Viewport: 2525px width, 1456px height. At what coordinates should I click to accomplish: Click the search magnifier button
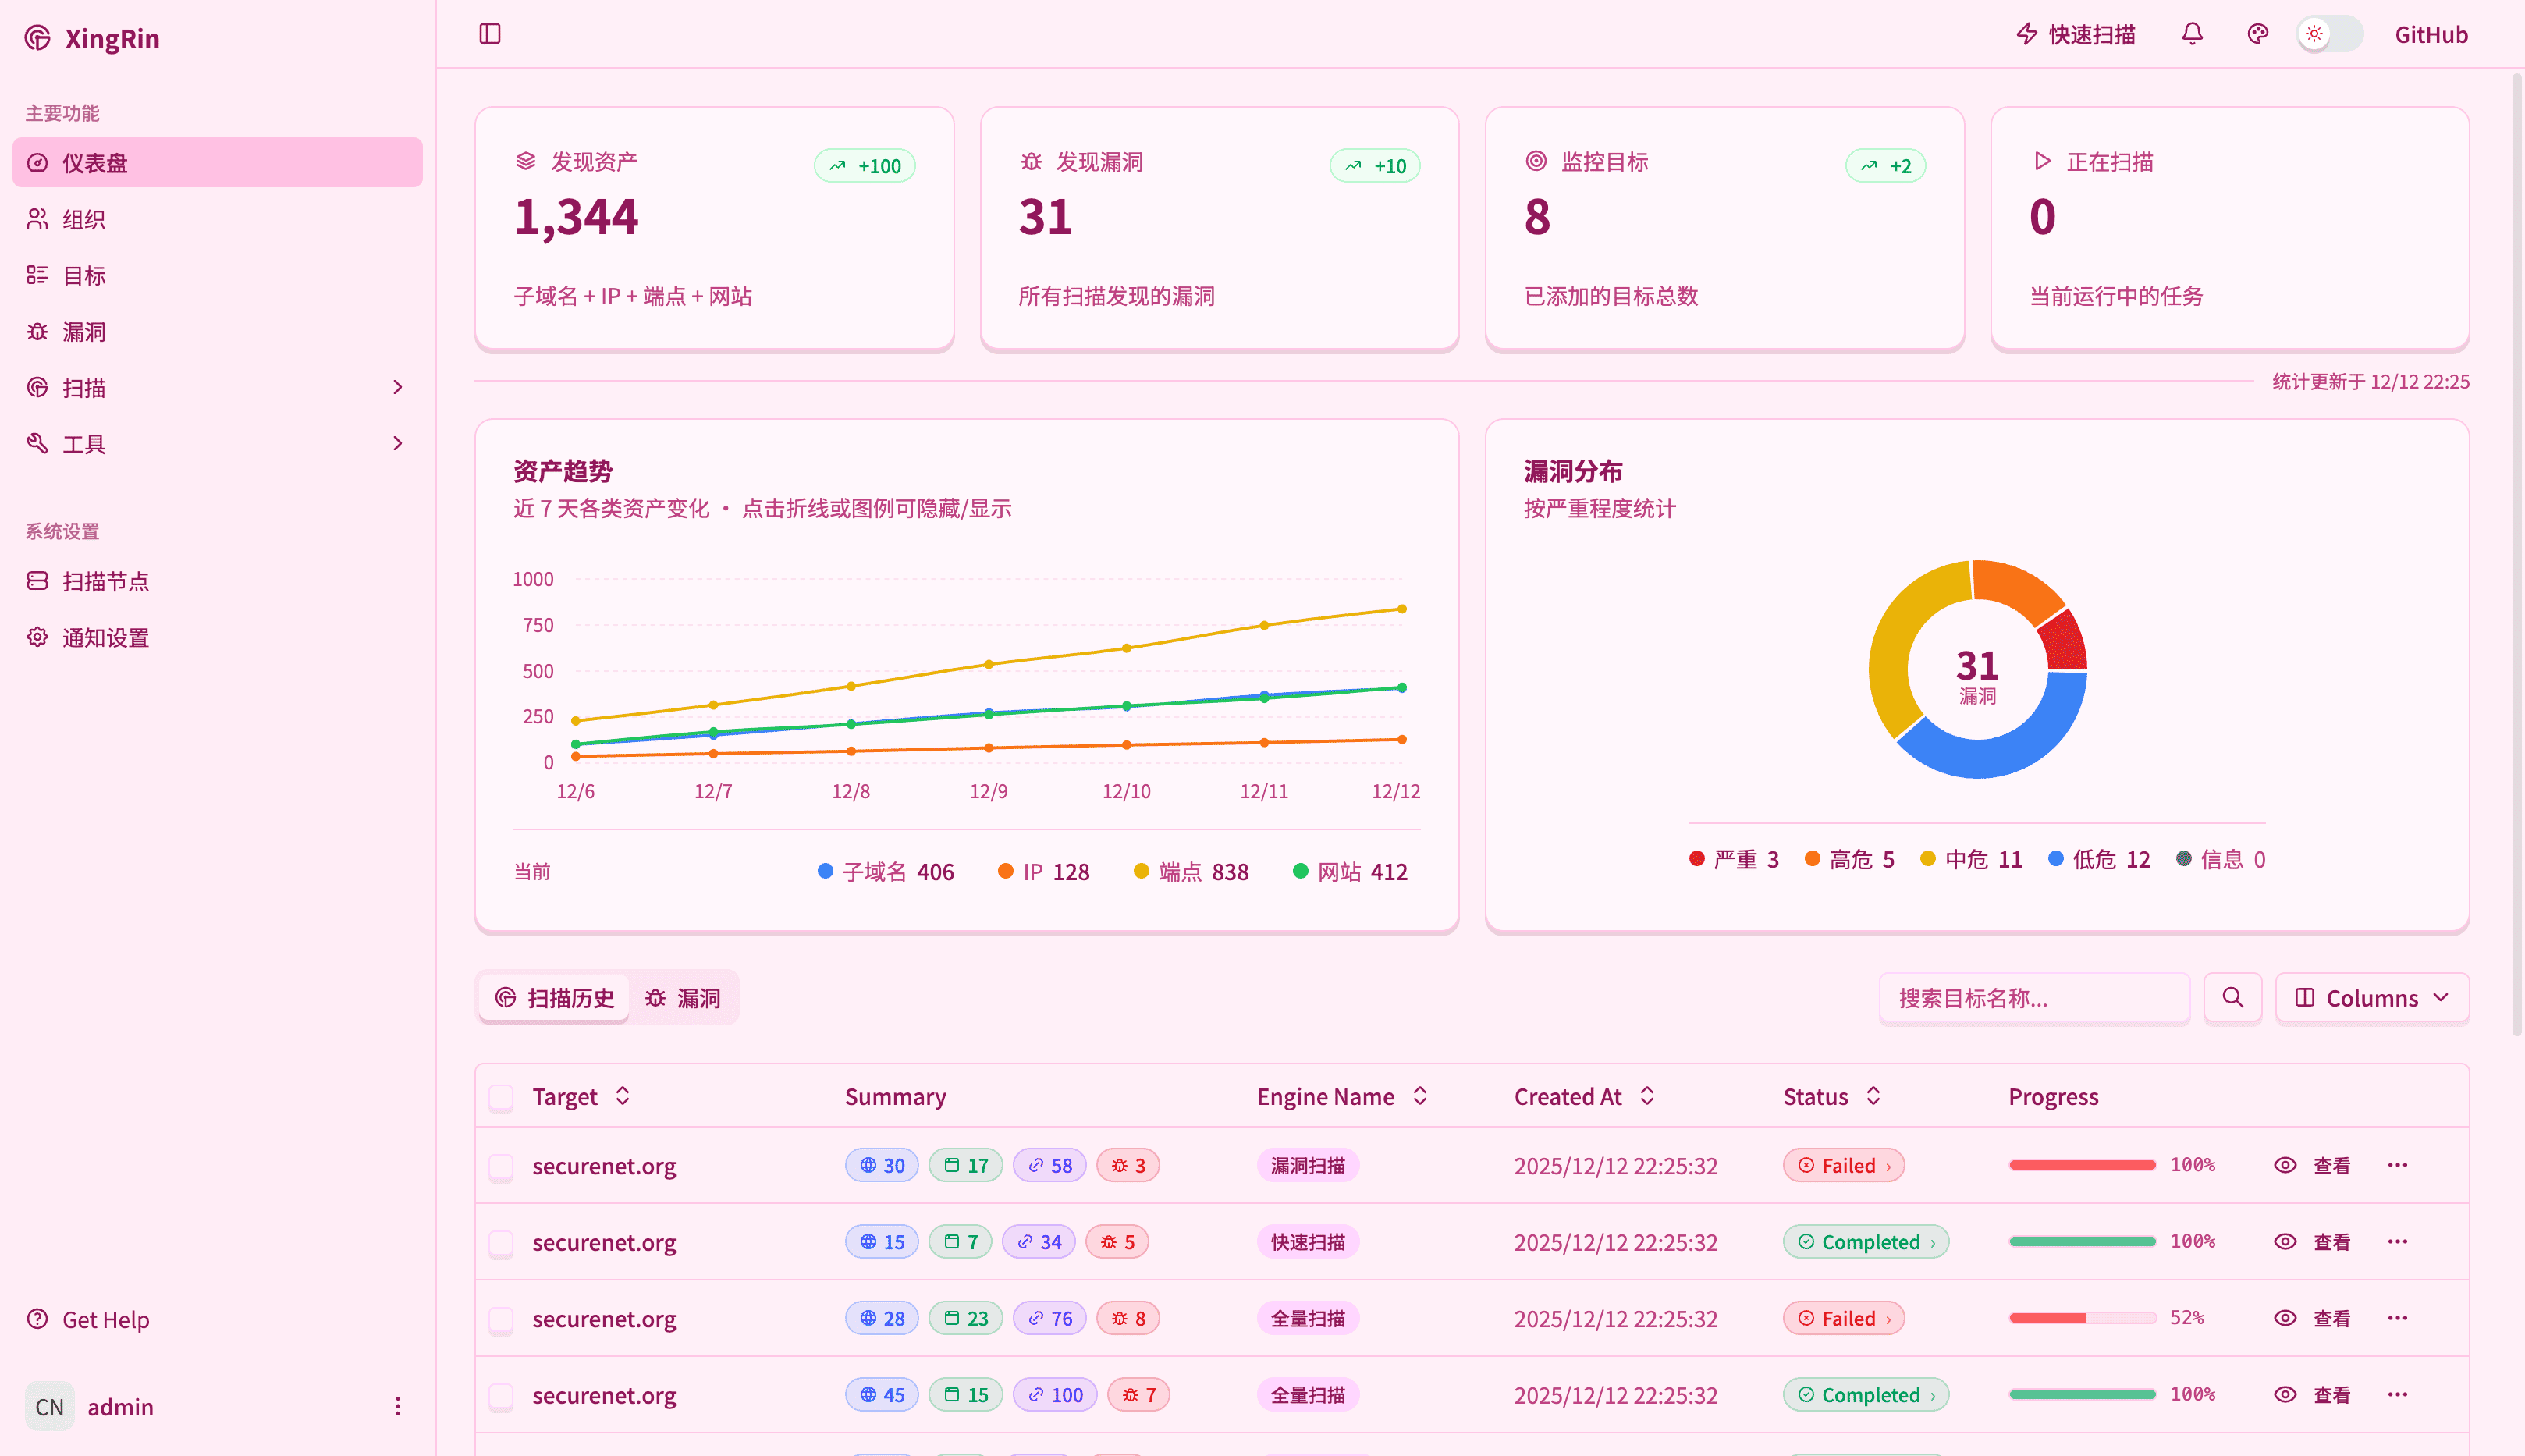tap(2232, 997)
